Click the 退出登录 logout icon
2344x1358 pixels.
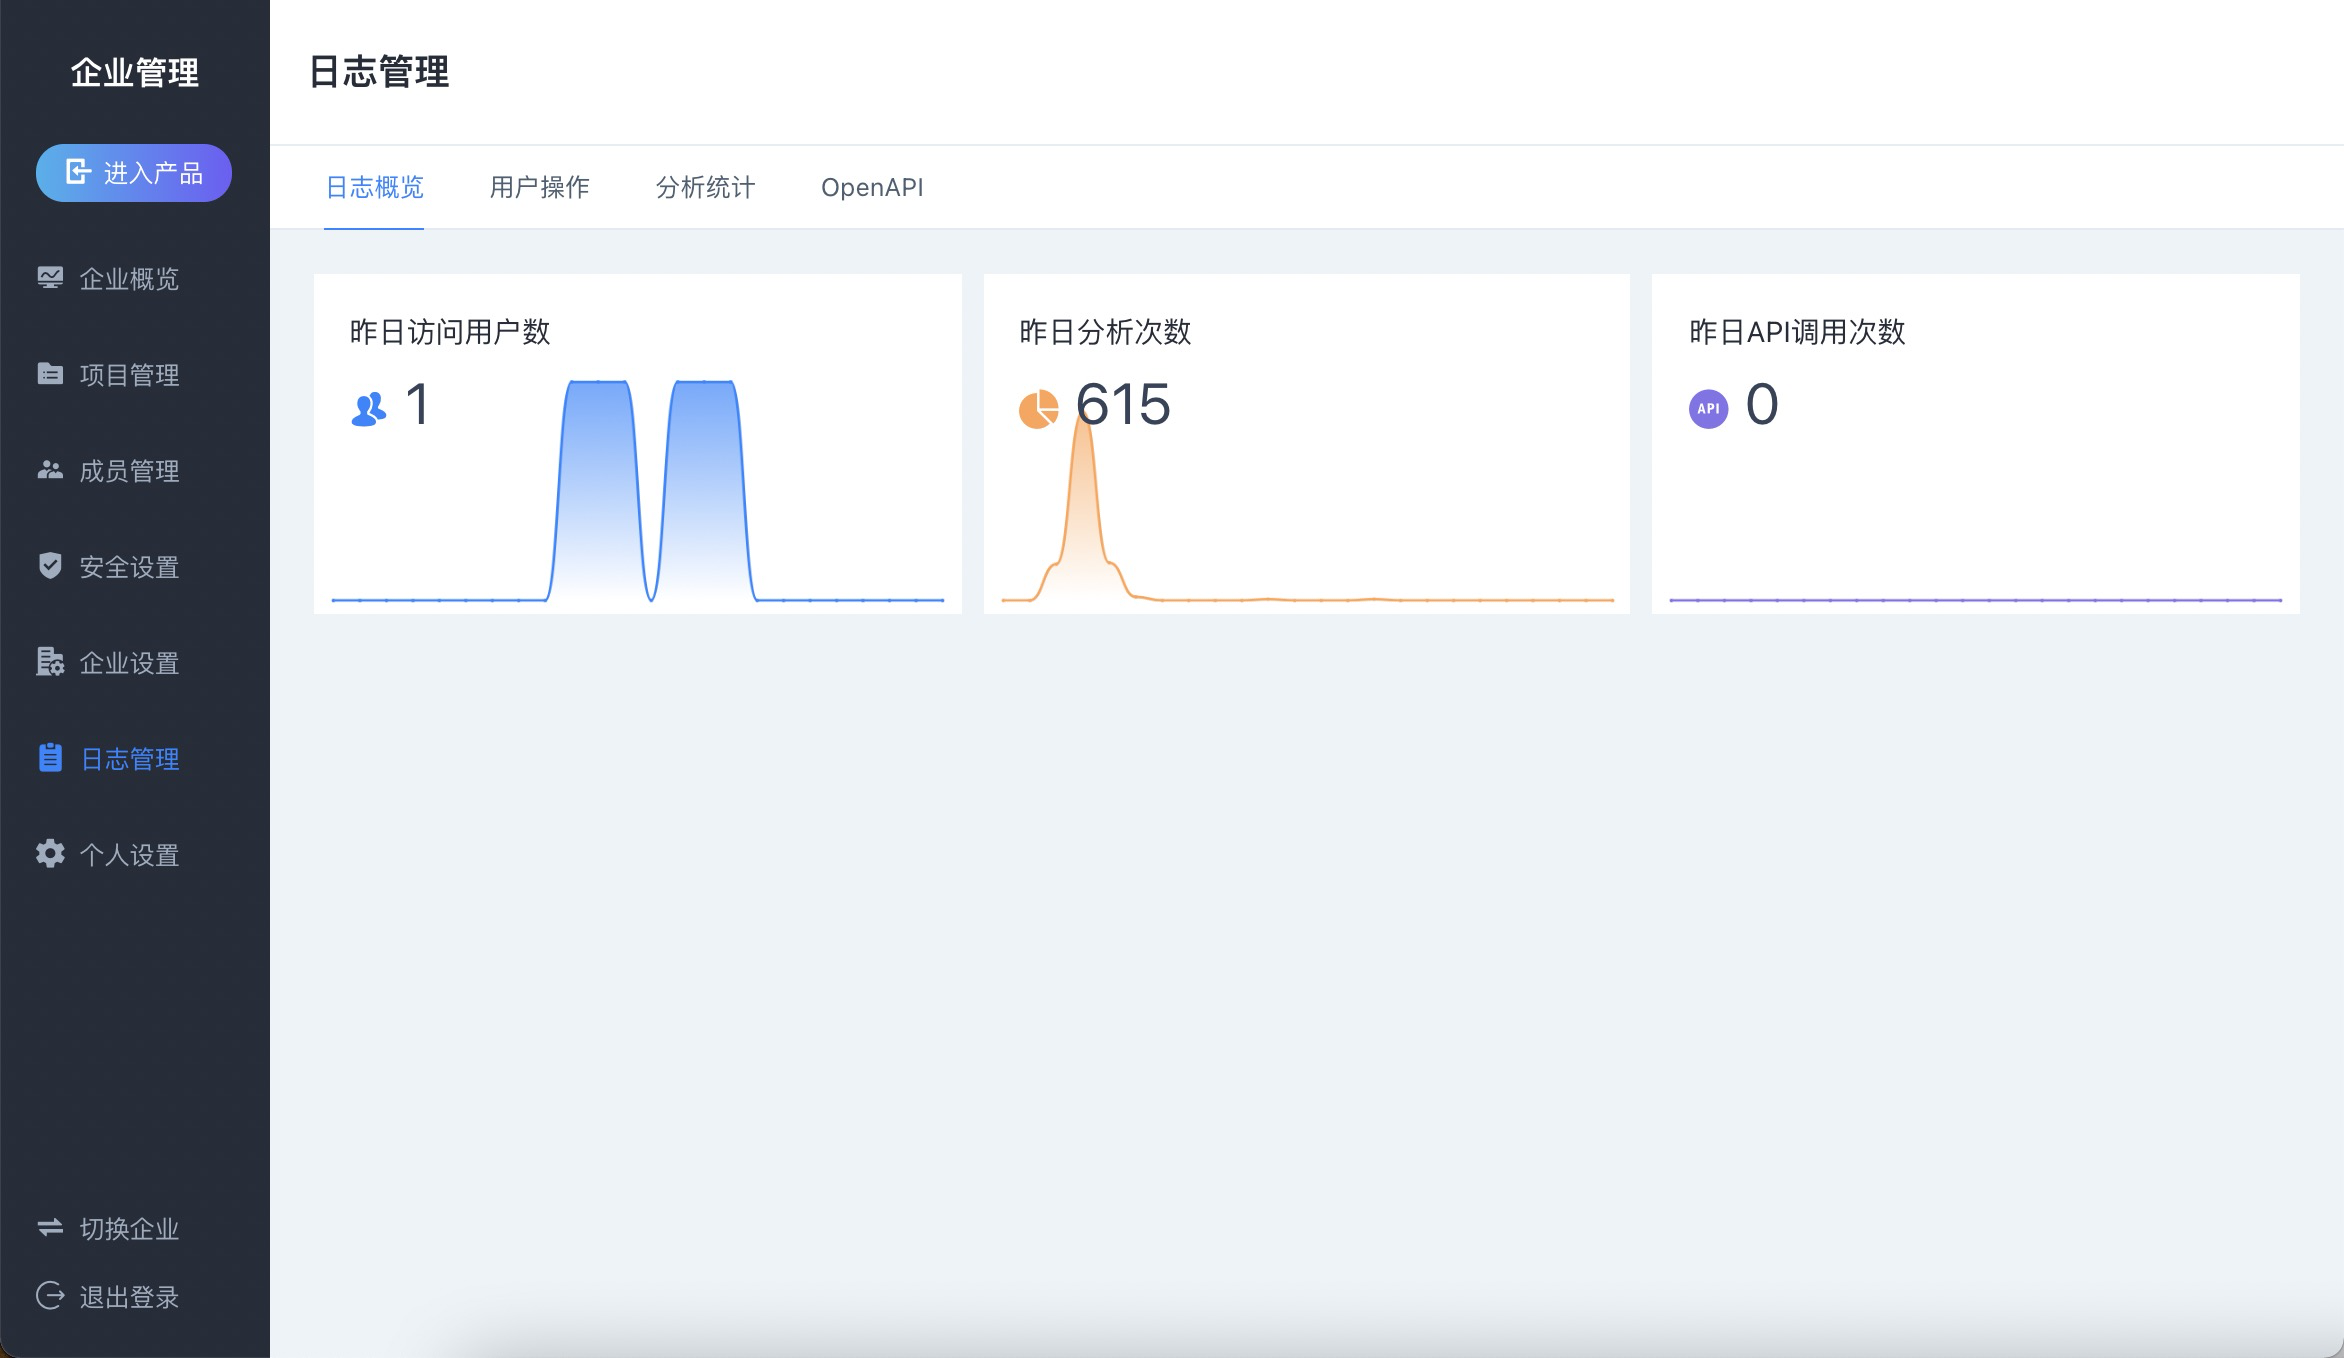tap(50, 1296)
